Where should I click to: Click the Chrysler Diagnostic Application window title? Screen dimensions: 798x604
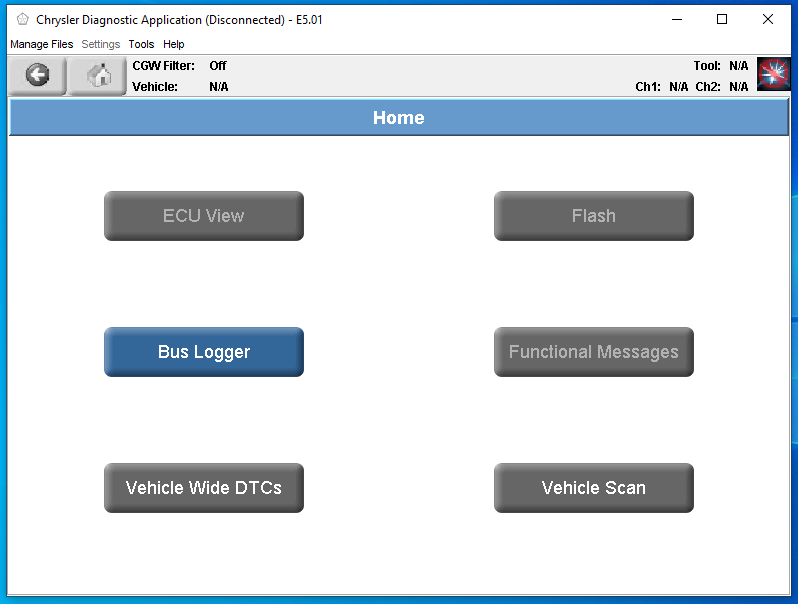(x=179, y=20)
